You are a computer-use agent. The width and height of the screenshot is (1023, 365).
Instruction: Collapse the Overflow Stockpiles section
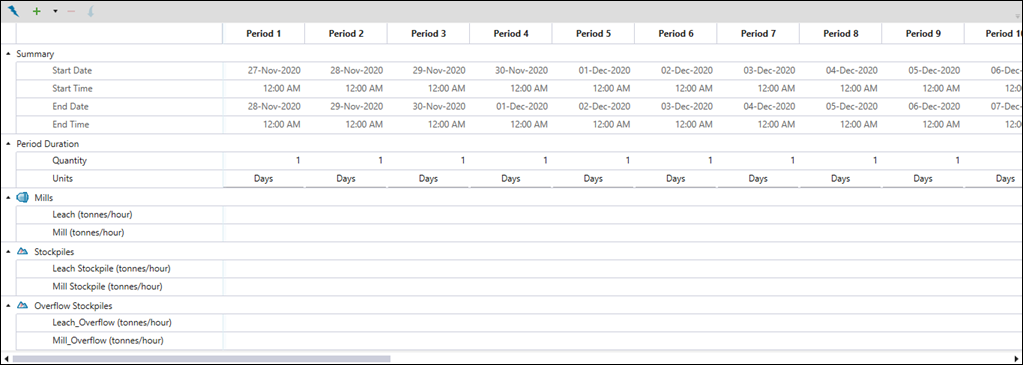(8, 305)
